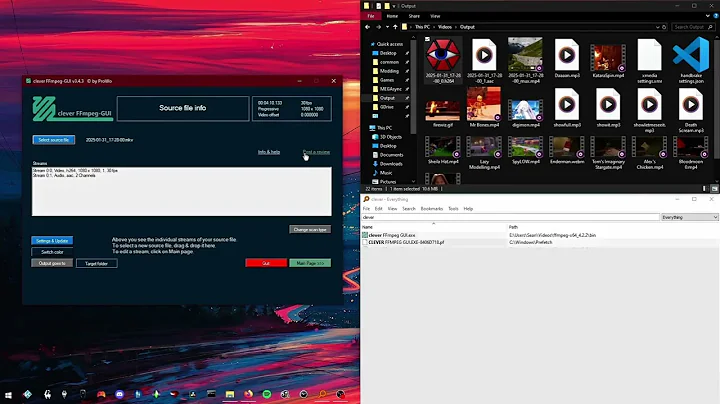Image resolution: width=720 pixels, height=404 pixels.
Task: Select the Stream 0:1 audio stream row
Action: 64,175
